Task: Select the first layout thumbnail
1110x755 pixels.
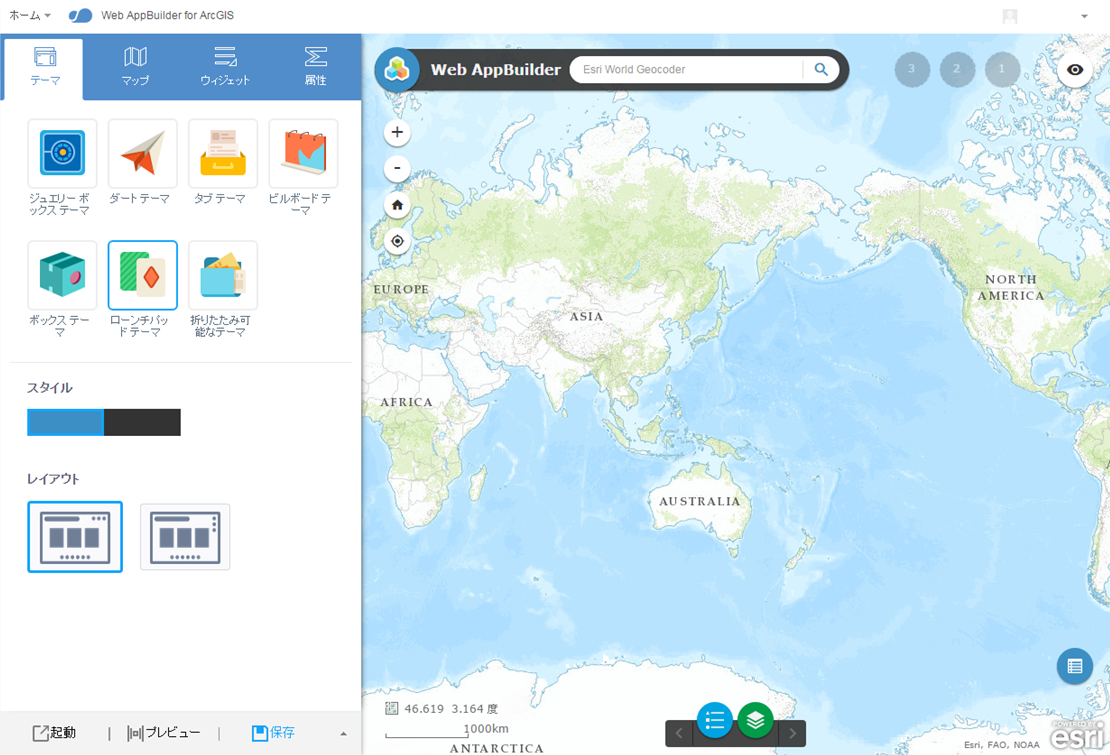Action: pyautogui.click(x=75, y=537)
